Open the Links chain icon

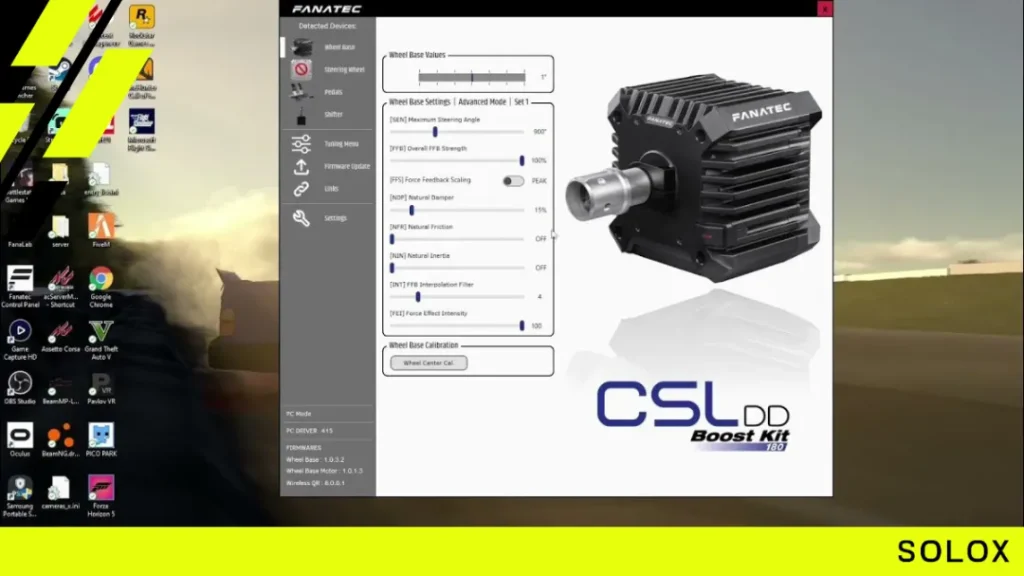coord(301,189)
